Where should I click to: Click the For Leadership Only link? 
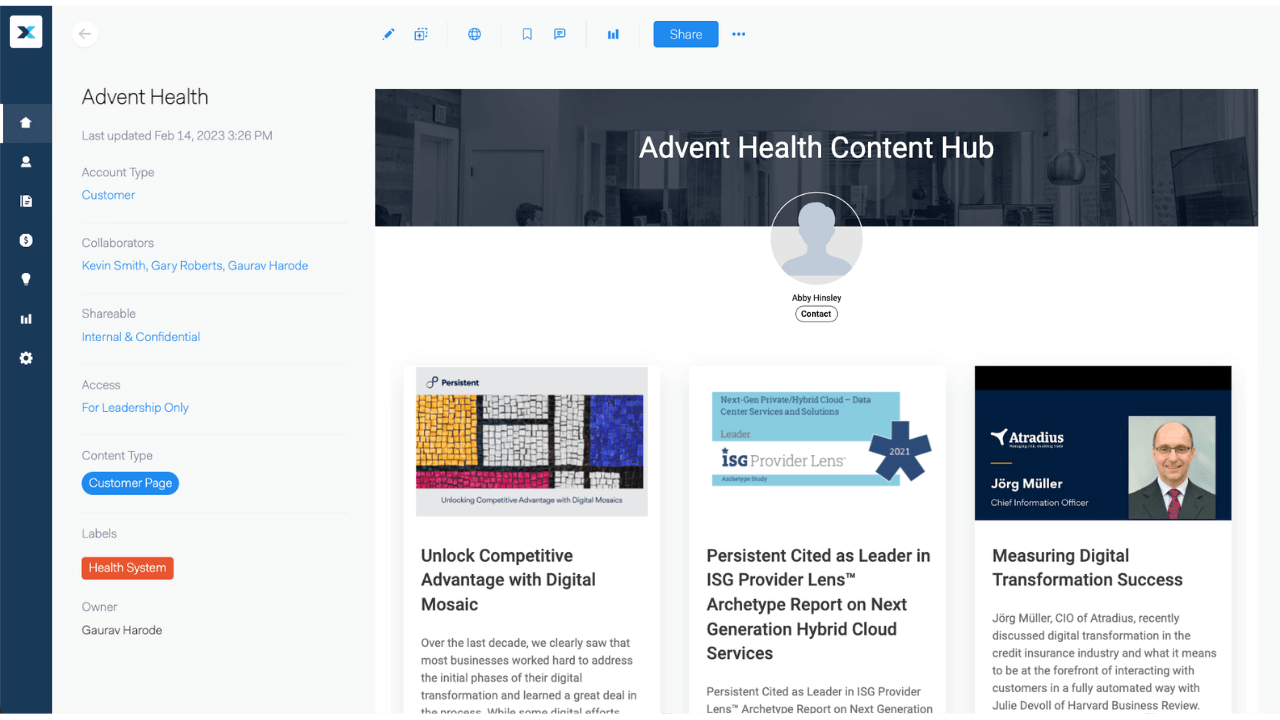coord(135,408)
